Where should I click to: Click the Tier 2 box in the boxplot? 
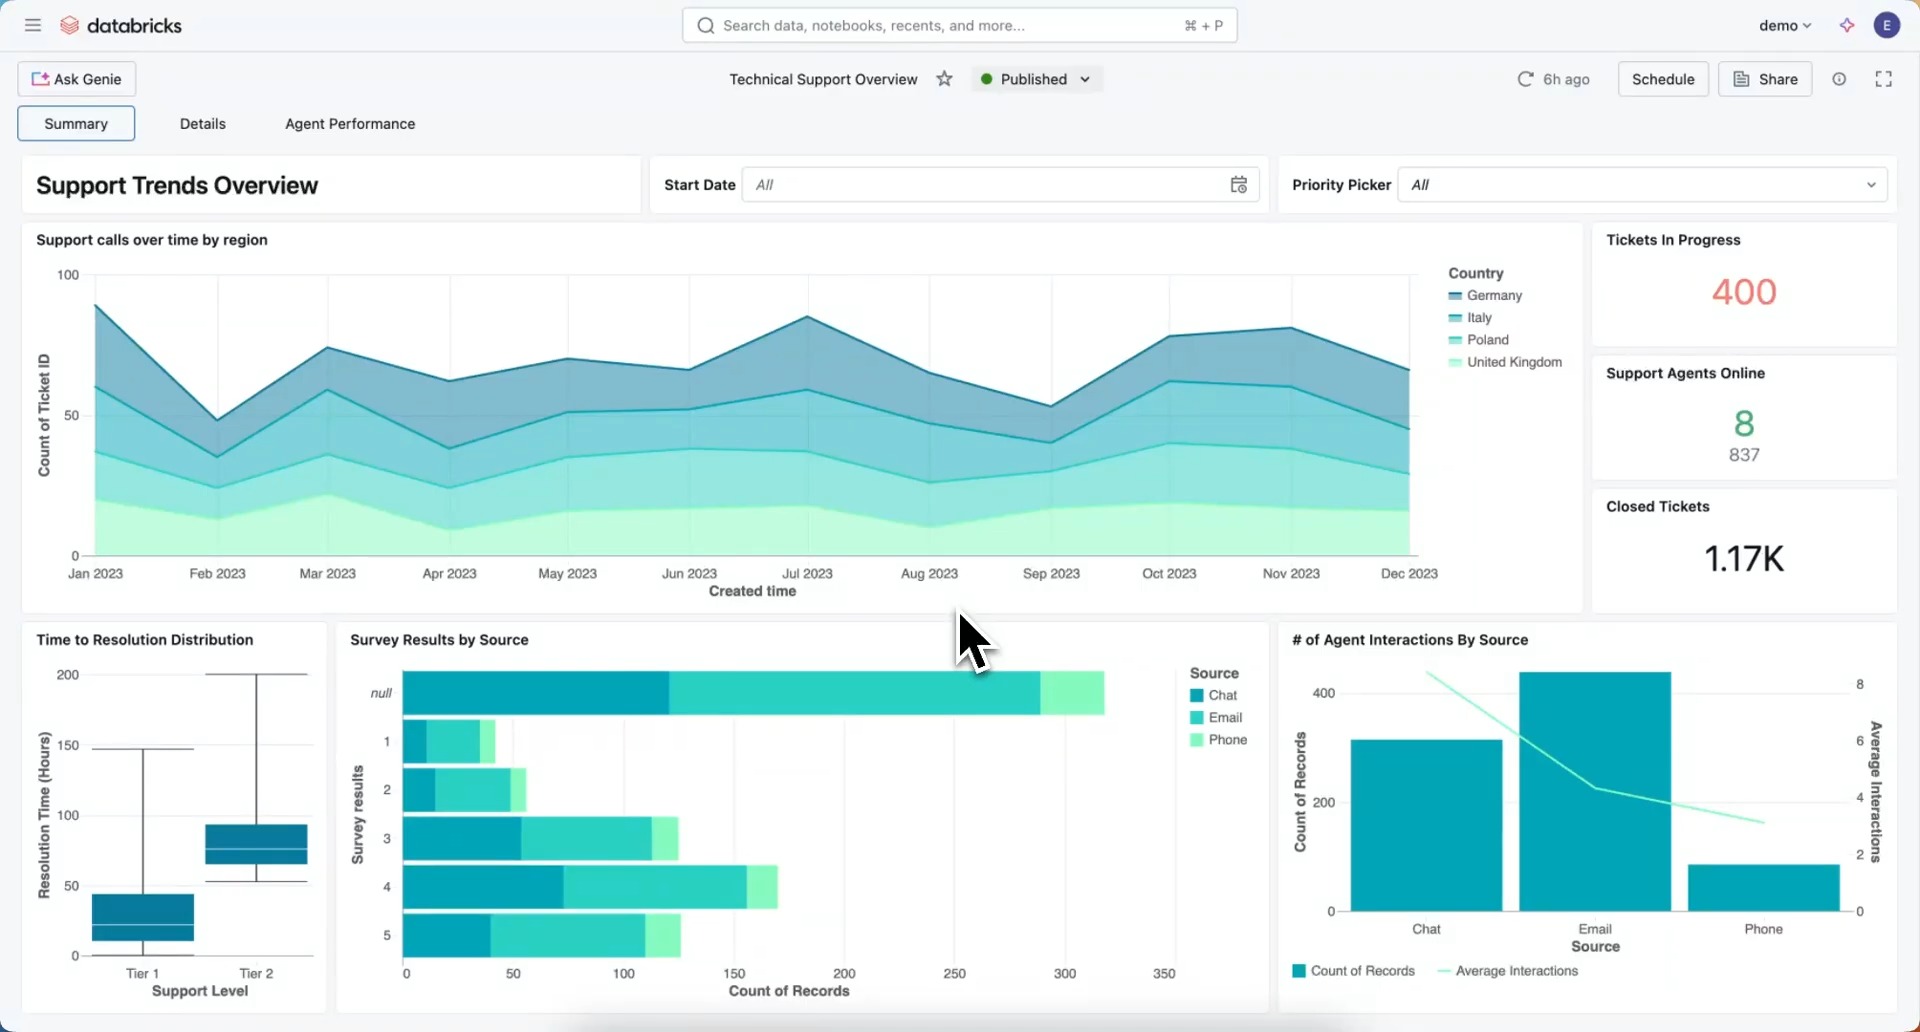pyautogui.click(x=256, y=844)
